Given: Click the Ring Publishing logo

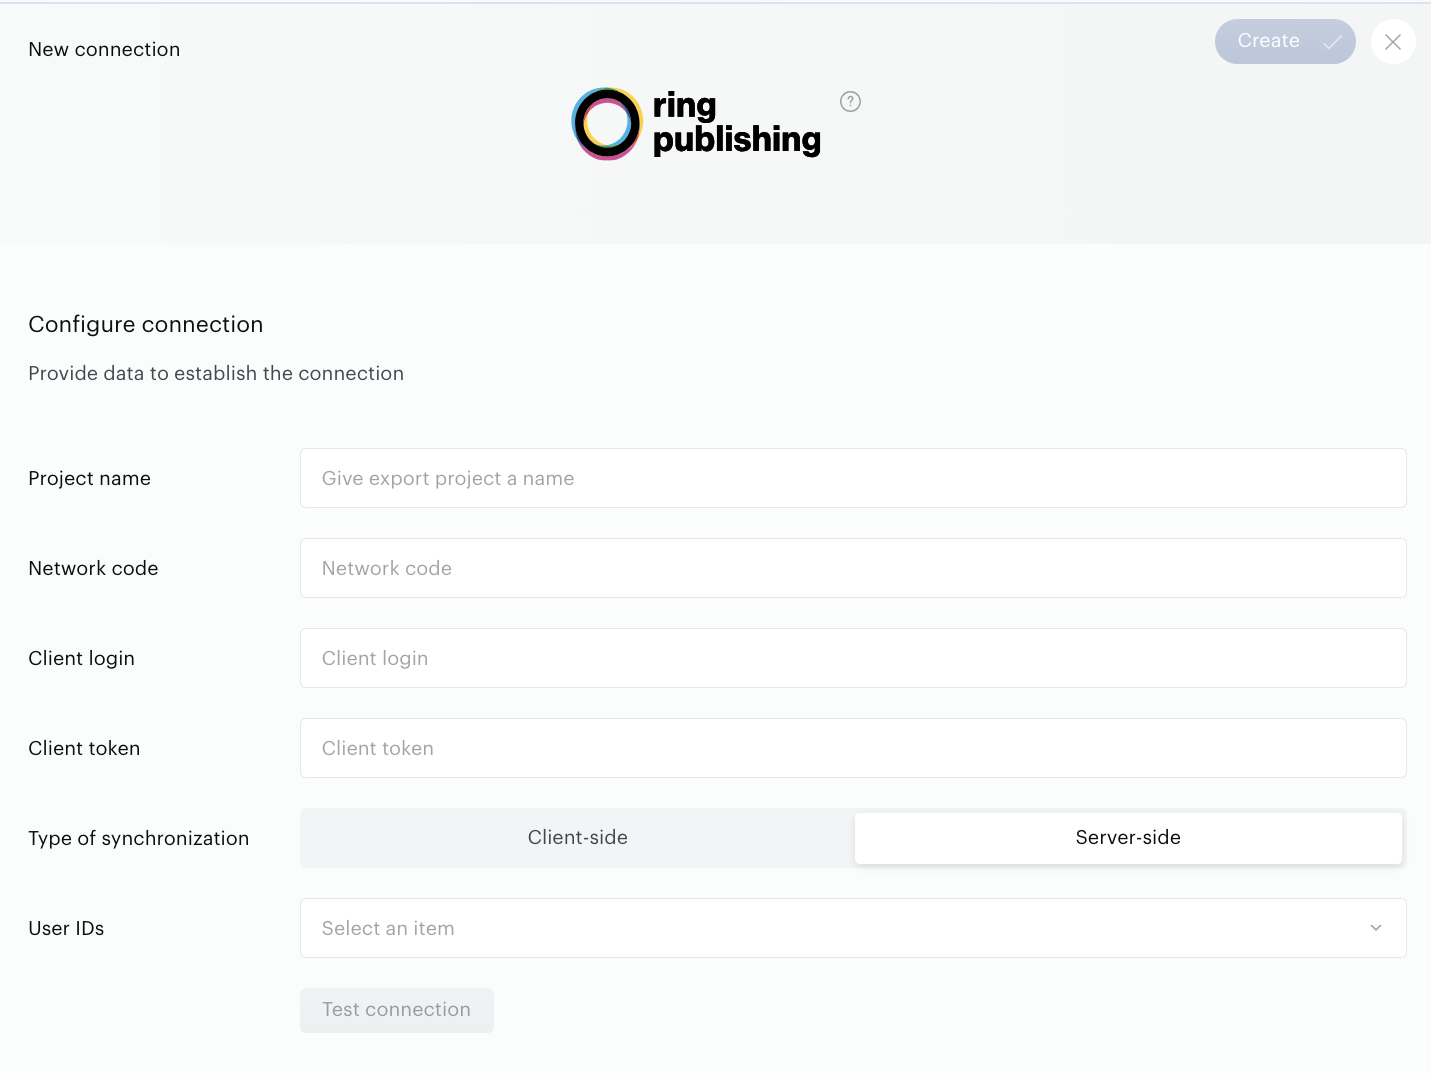Looking at the screenshot, I should (x=696, y=124).
